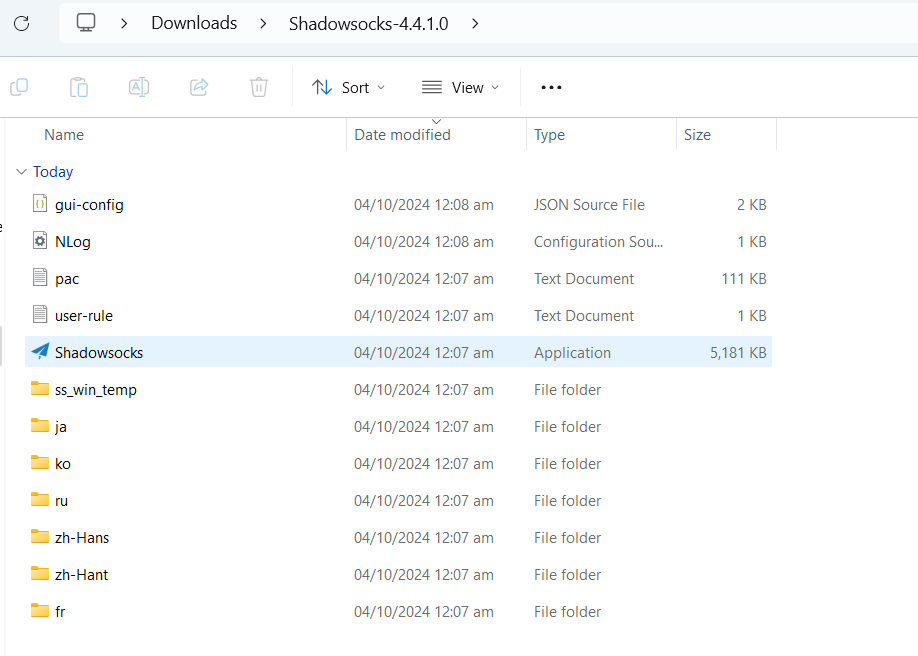This screenshot has width=918, height=656.
Task: Click the Refresh icon in address bar
Action: [x=22, y=23]
